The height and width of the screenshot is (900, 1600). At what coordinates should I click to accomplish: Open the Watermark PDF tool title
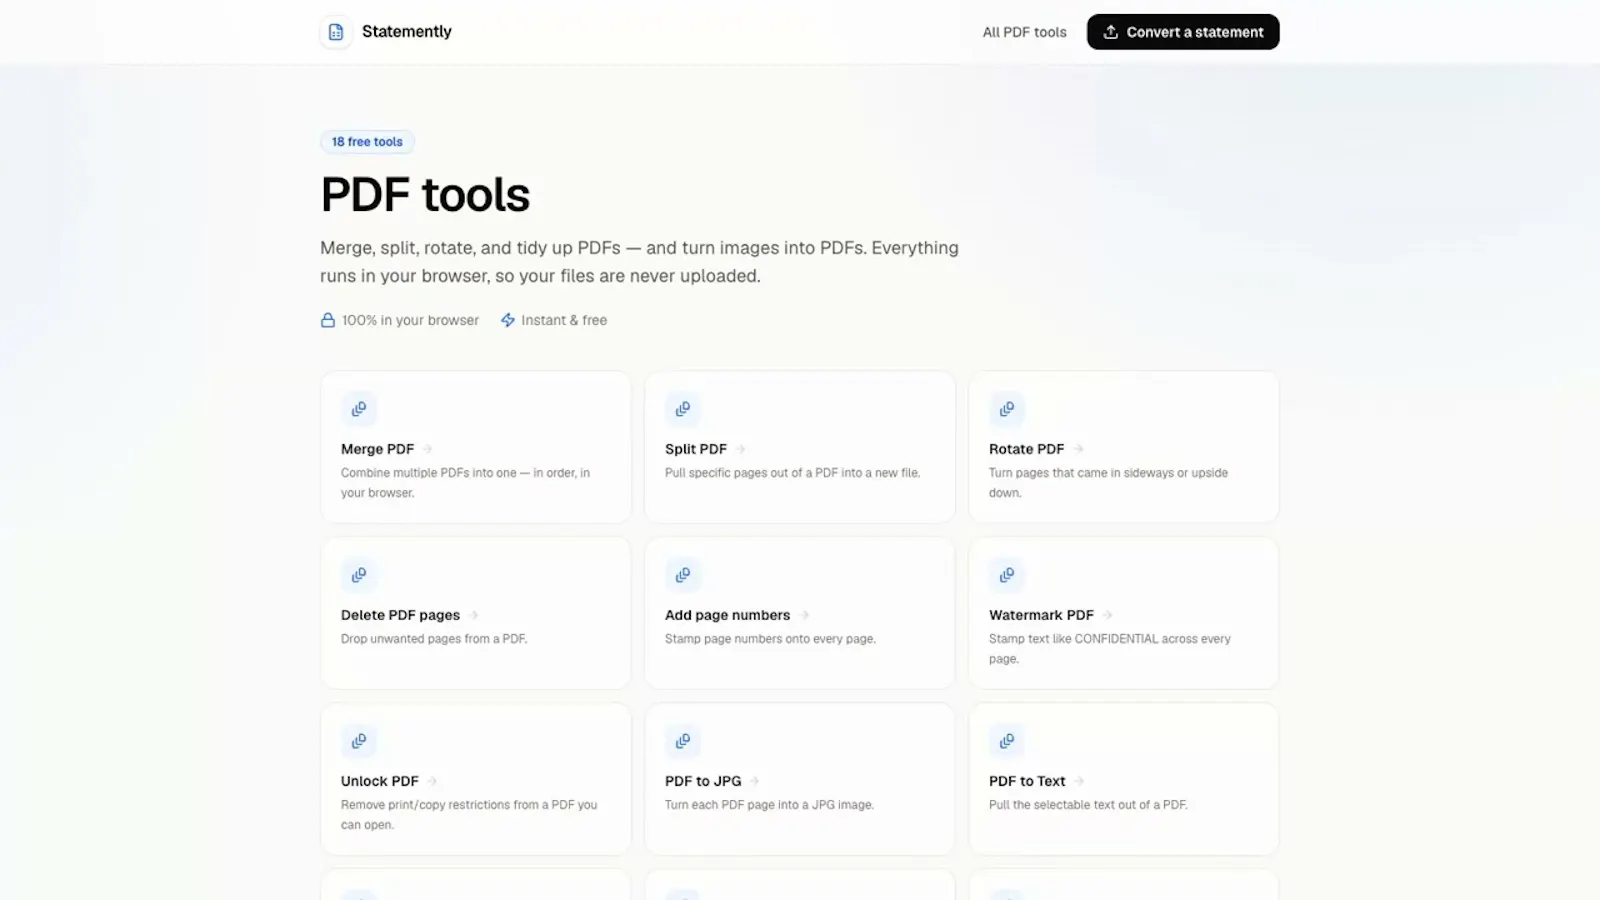coord(1041,615)
